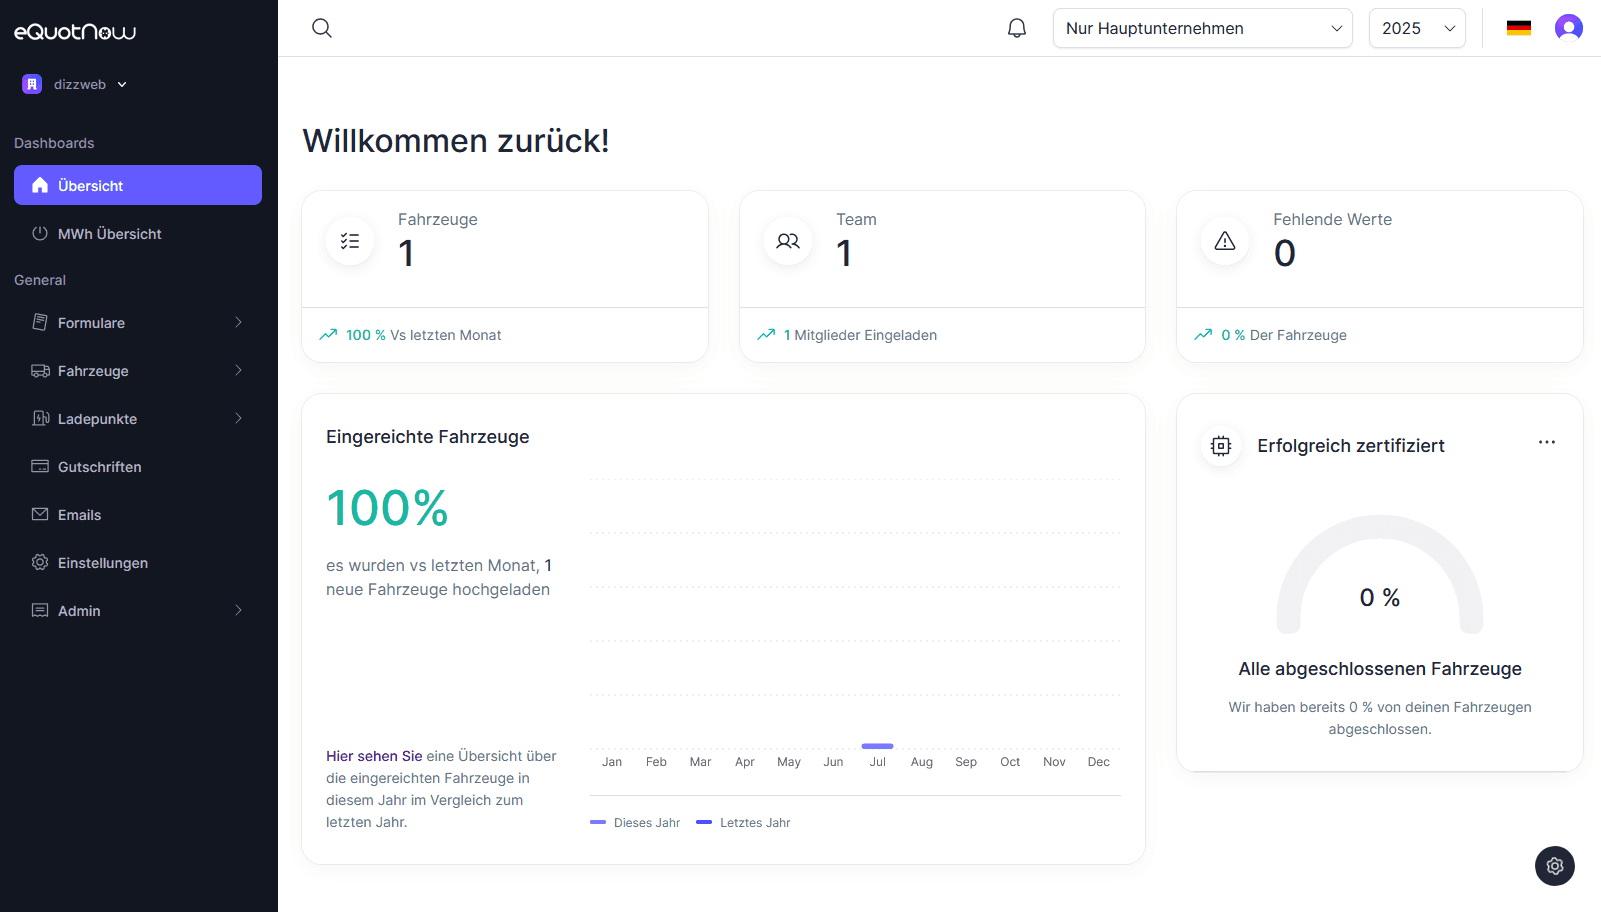The height and width of the screenshot is (912, 1601).
Task: Open the three-dot menu on Erfolgreich zertifiziert
Action: (x=1547, y=442)
